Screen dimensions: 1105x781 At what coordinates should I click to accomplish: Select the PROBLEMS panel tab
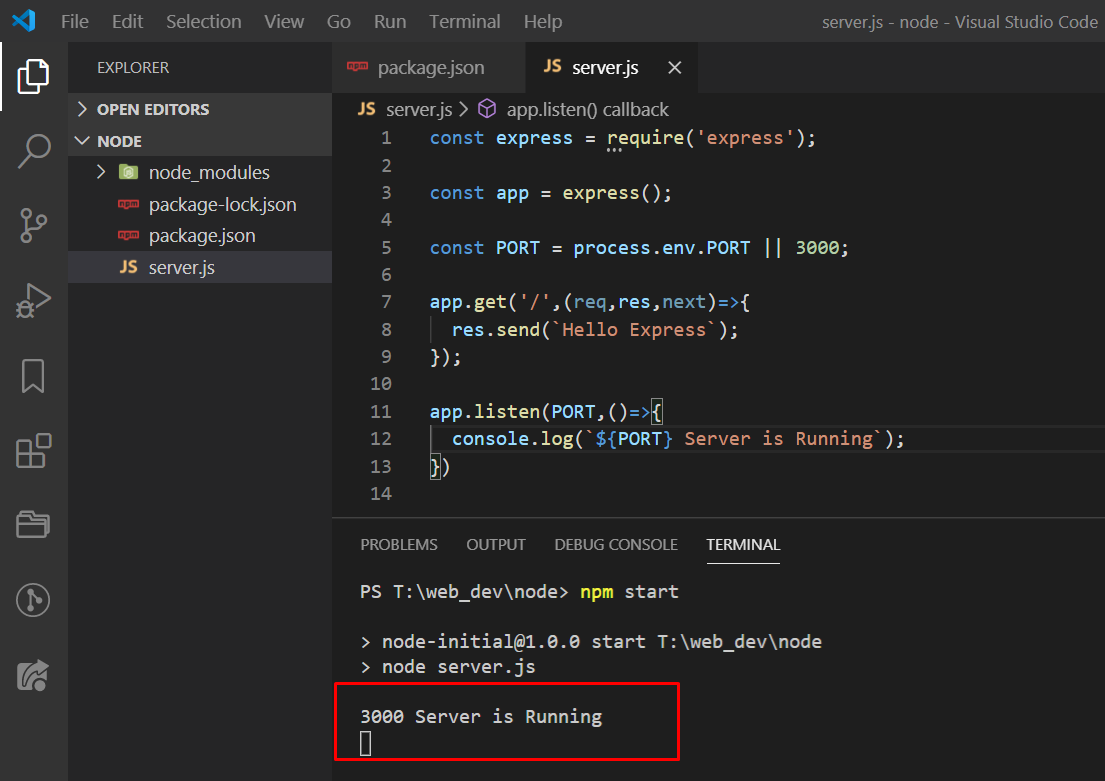click(398, 545)
